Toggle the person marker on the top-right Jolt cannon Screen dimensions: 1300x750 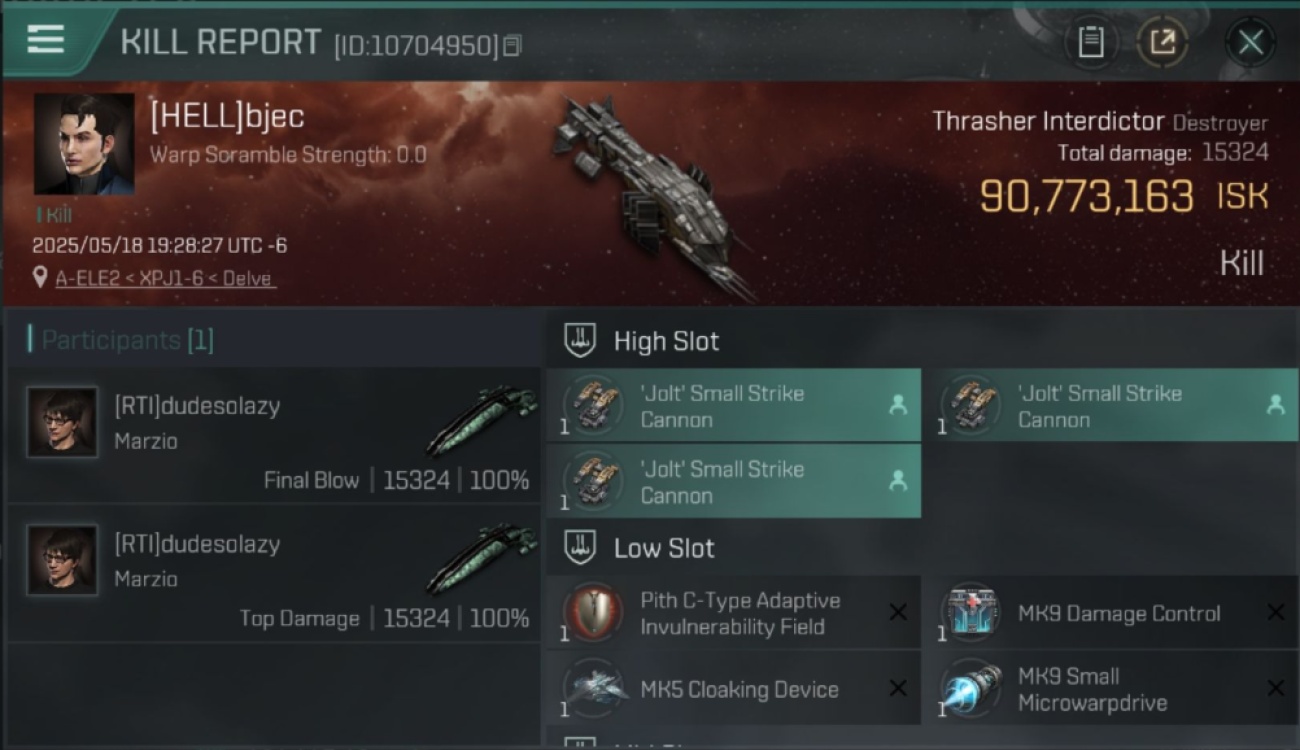coord(1275,405)
